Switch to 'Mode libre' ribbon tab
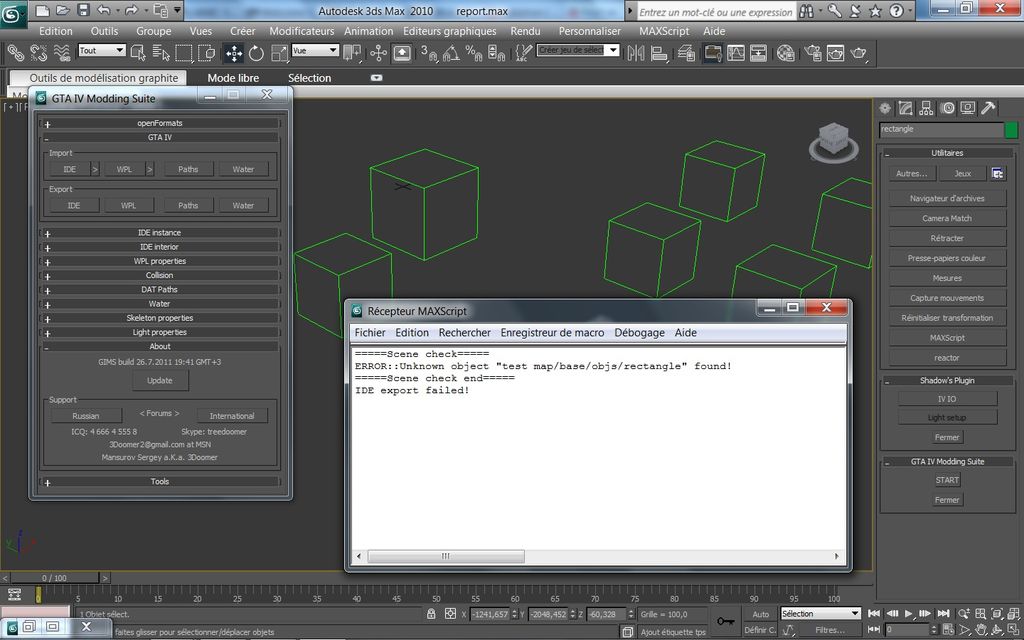 coord(233,78)
